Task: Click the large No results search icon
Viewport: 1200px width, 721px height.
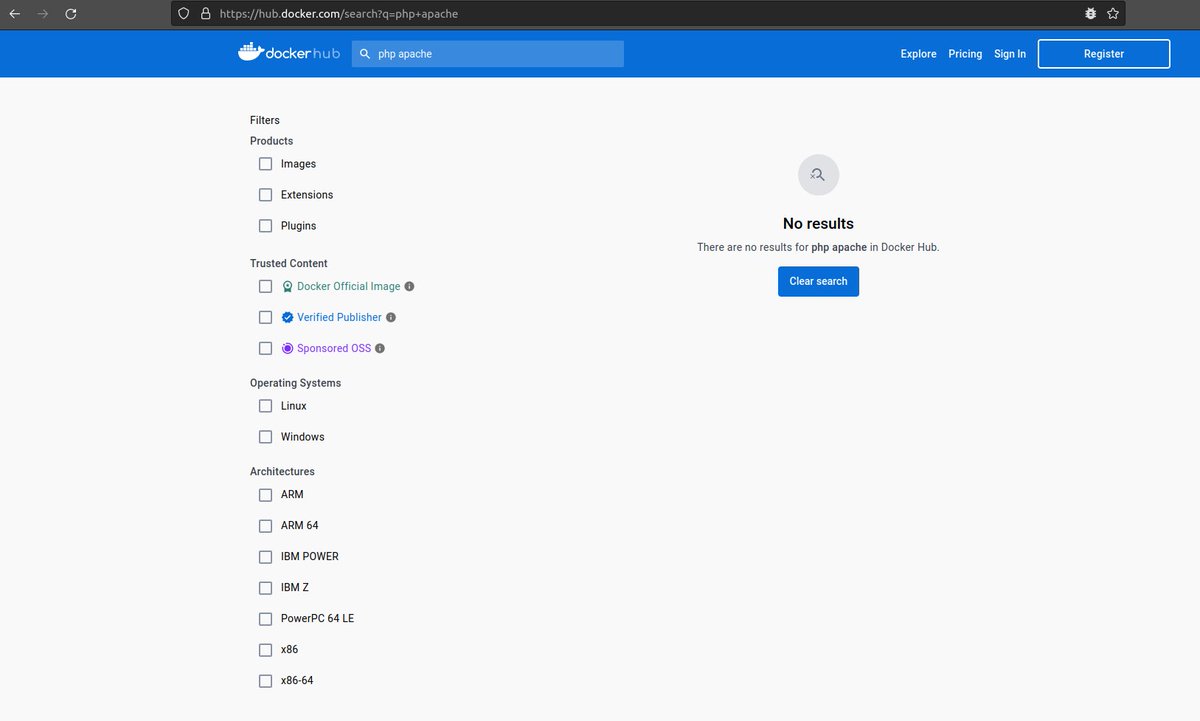Action: tap(818, 174)
